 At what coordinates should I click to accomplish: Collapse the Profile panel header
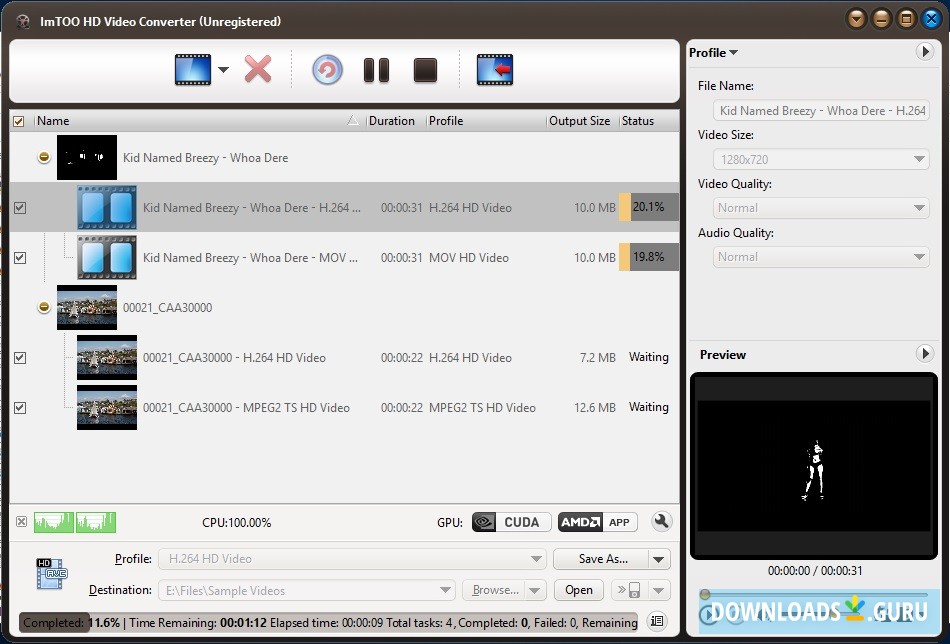coord(736,52)
